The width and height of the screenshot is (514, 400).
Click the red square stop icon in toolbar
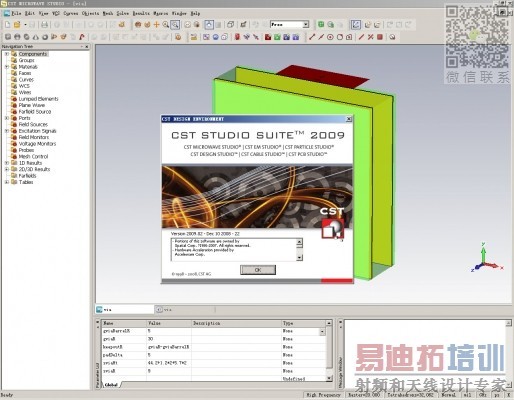click(x=380, y=37)
